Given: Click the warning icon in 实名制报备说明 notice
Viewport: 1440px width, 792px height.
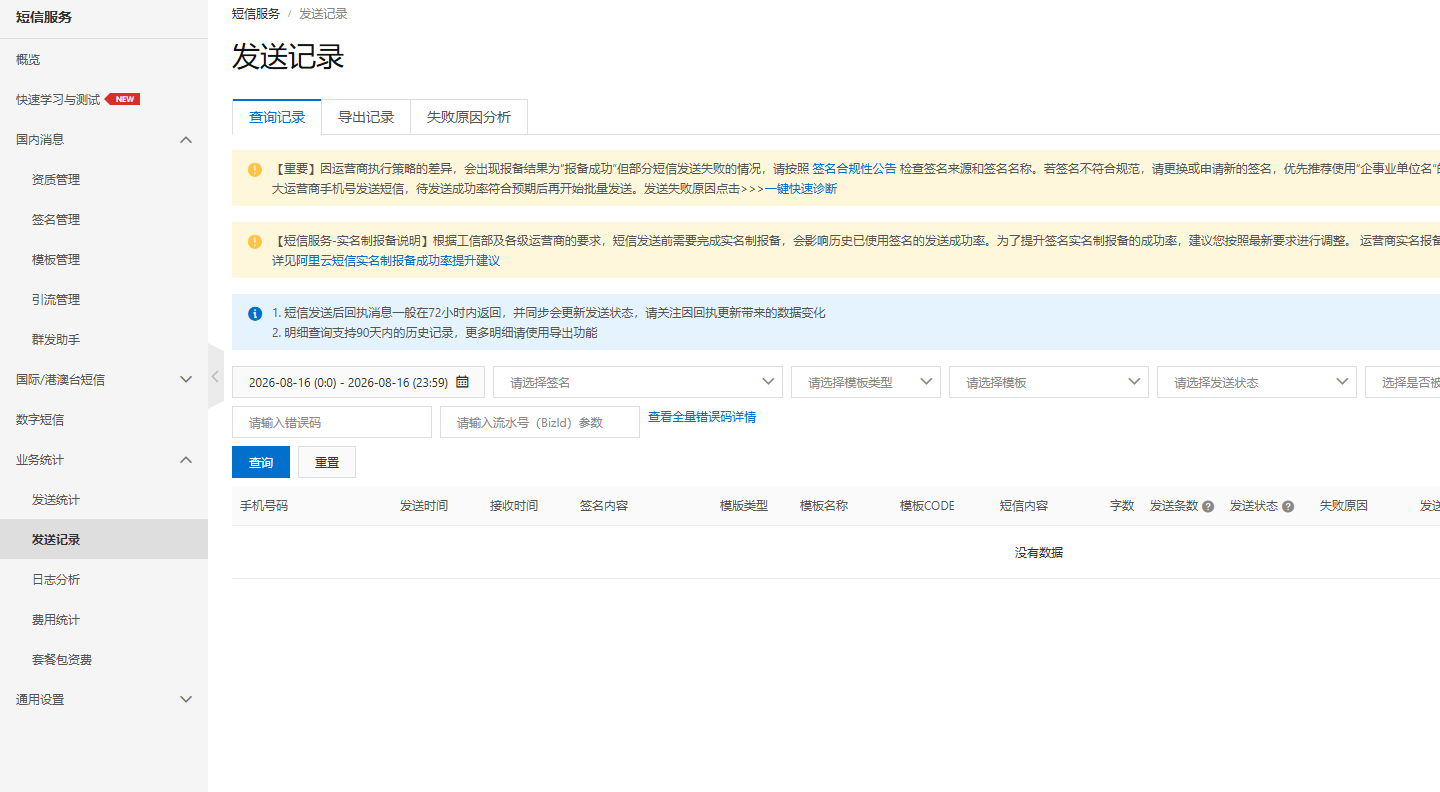Looking at the screenshot, I should coord(255,241).
